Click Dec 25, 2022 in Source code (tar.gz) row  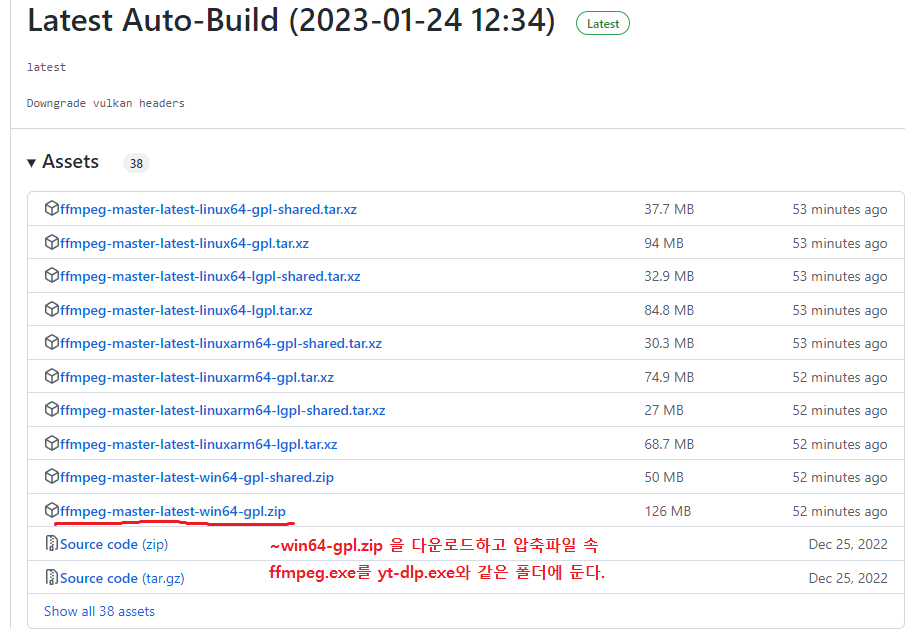pyautogui.click(x=848, y=578)
